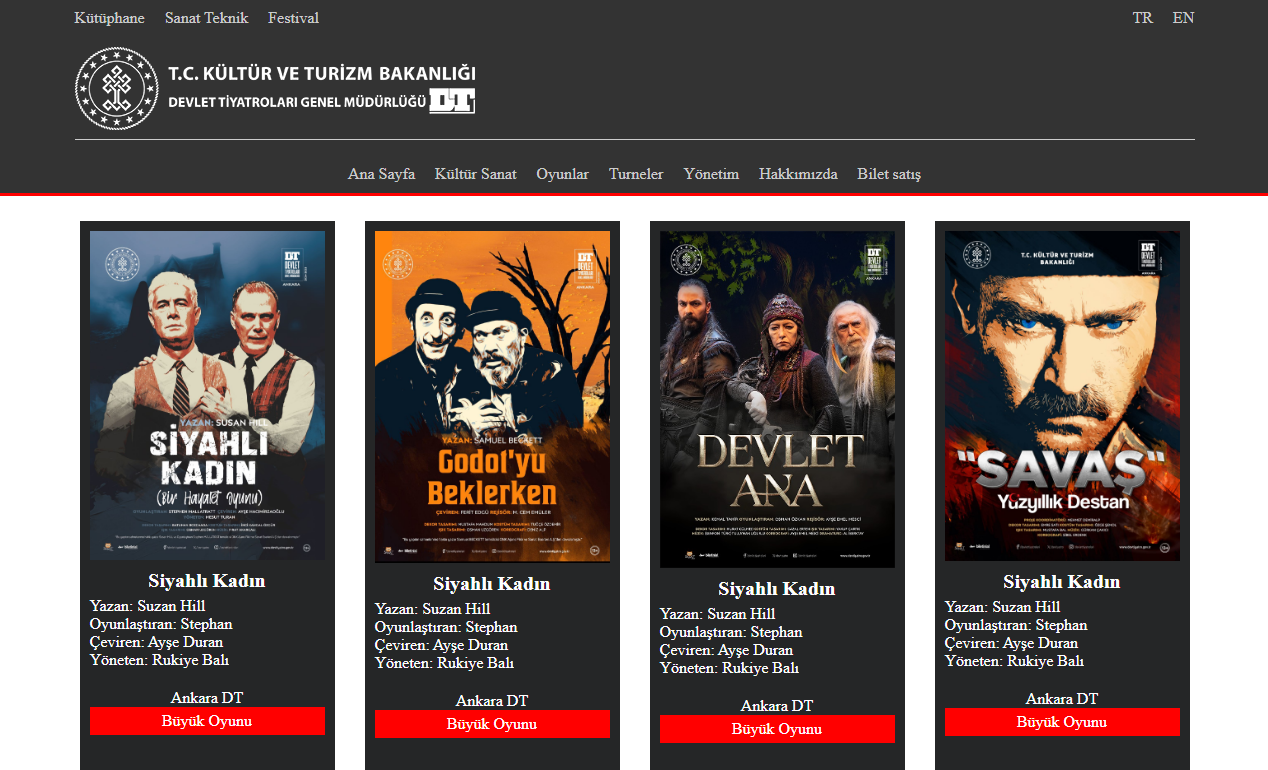Switch the site language to EN

(1183, 18)
